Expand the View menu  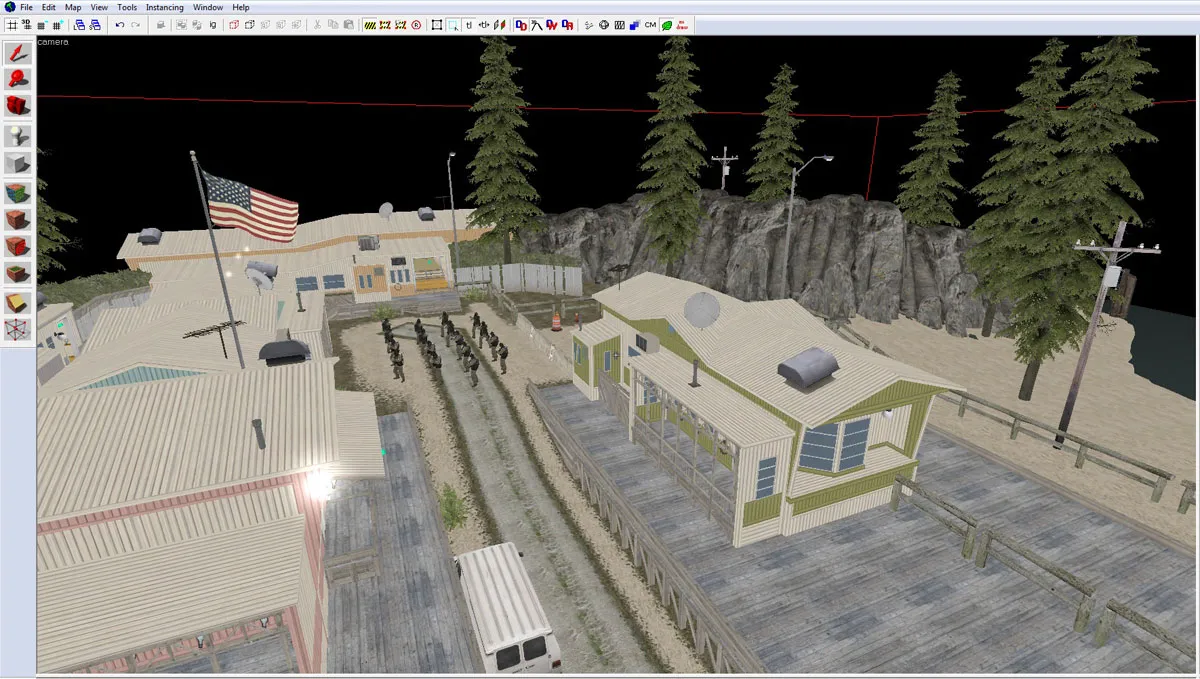99,7
